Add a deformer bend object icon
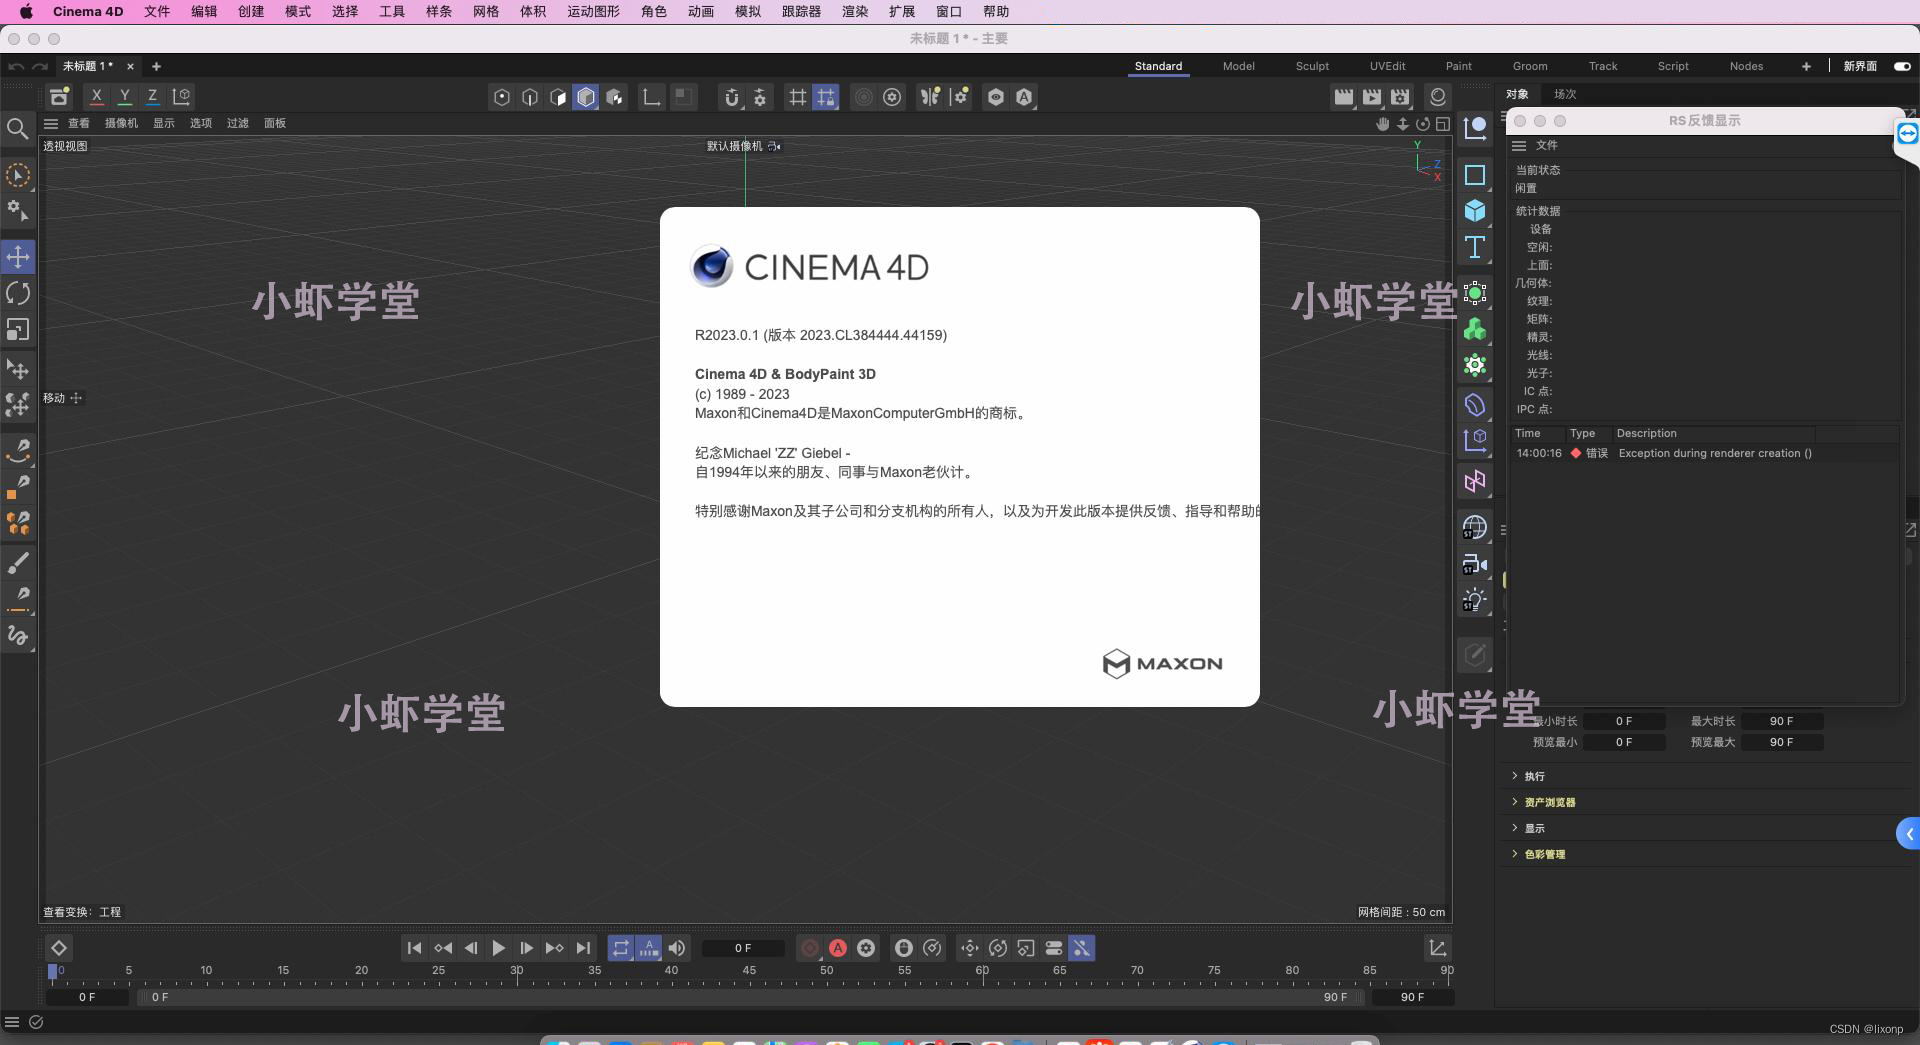This screenshot has width=1920, height=1045. (x=1475, y=405)
